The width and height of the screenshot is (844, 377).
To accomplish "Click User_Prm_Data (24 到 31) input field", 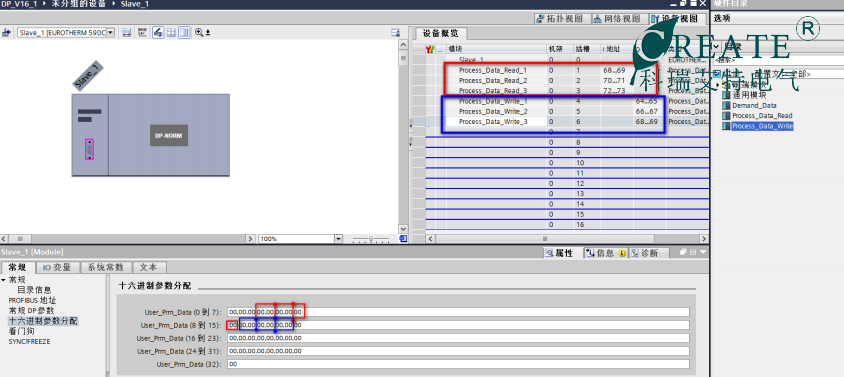I will (x=458, y=351).
